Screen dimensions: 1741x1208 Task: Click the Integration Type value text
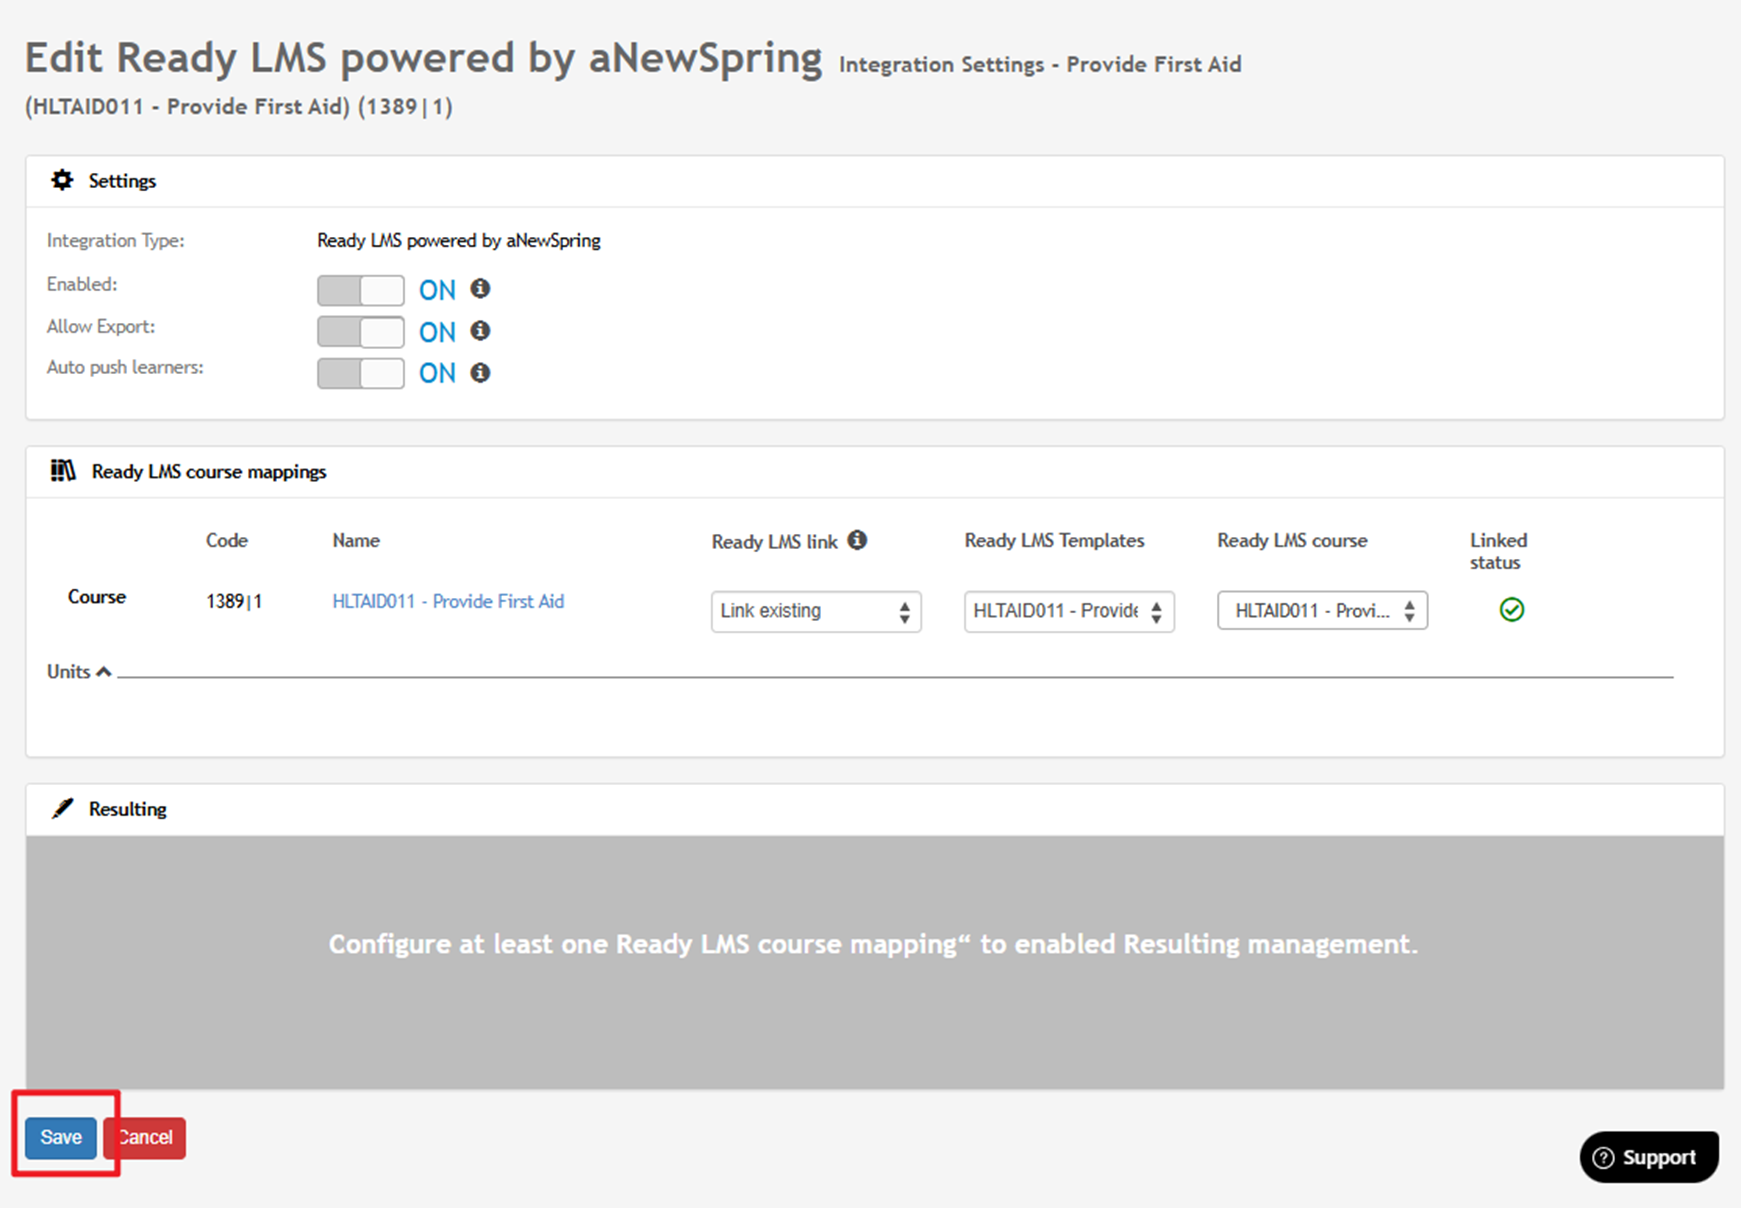coord(459,240)
